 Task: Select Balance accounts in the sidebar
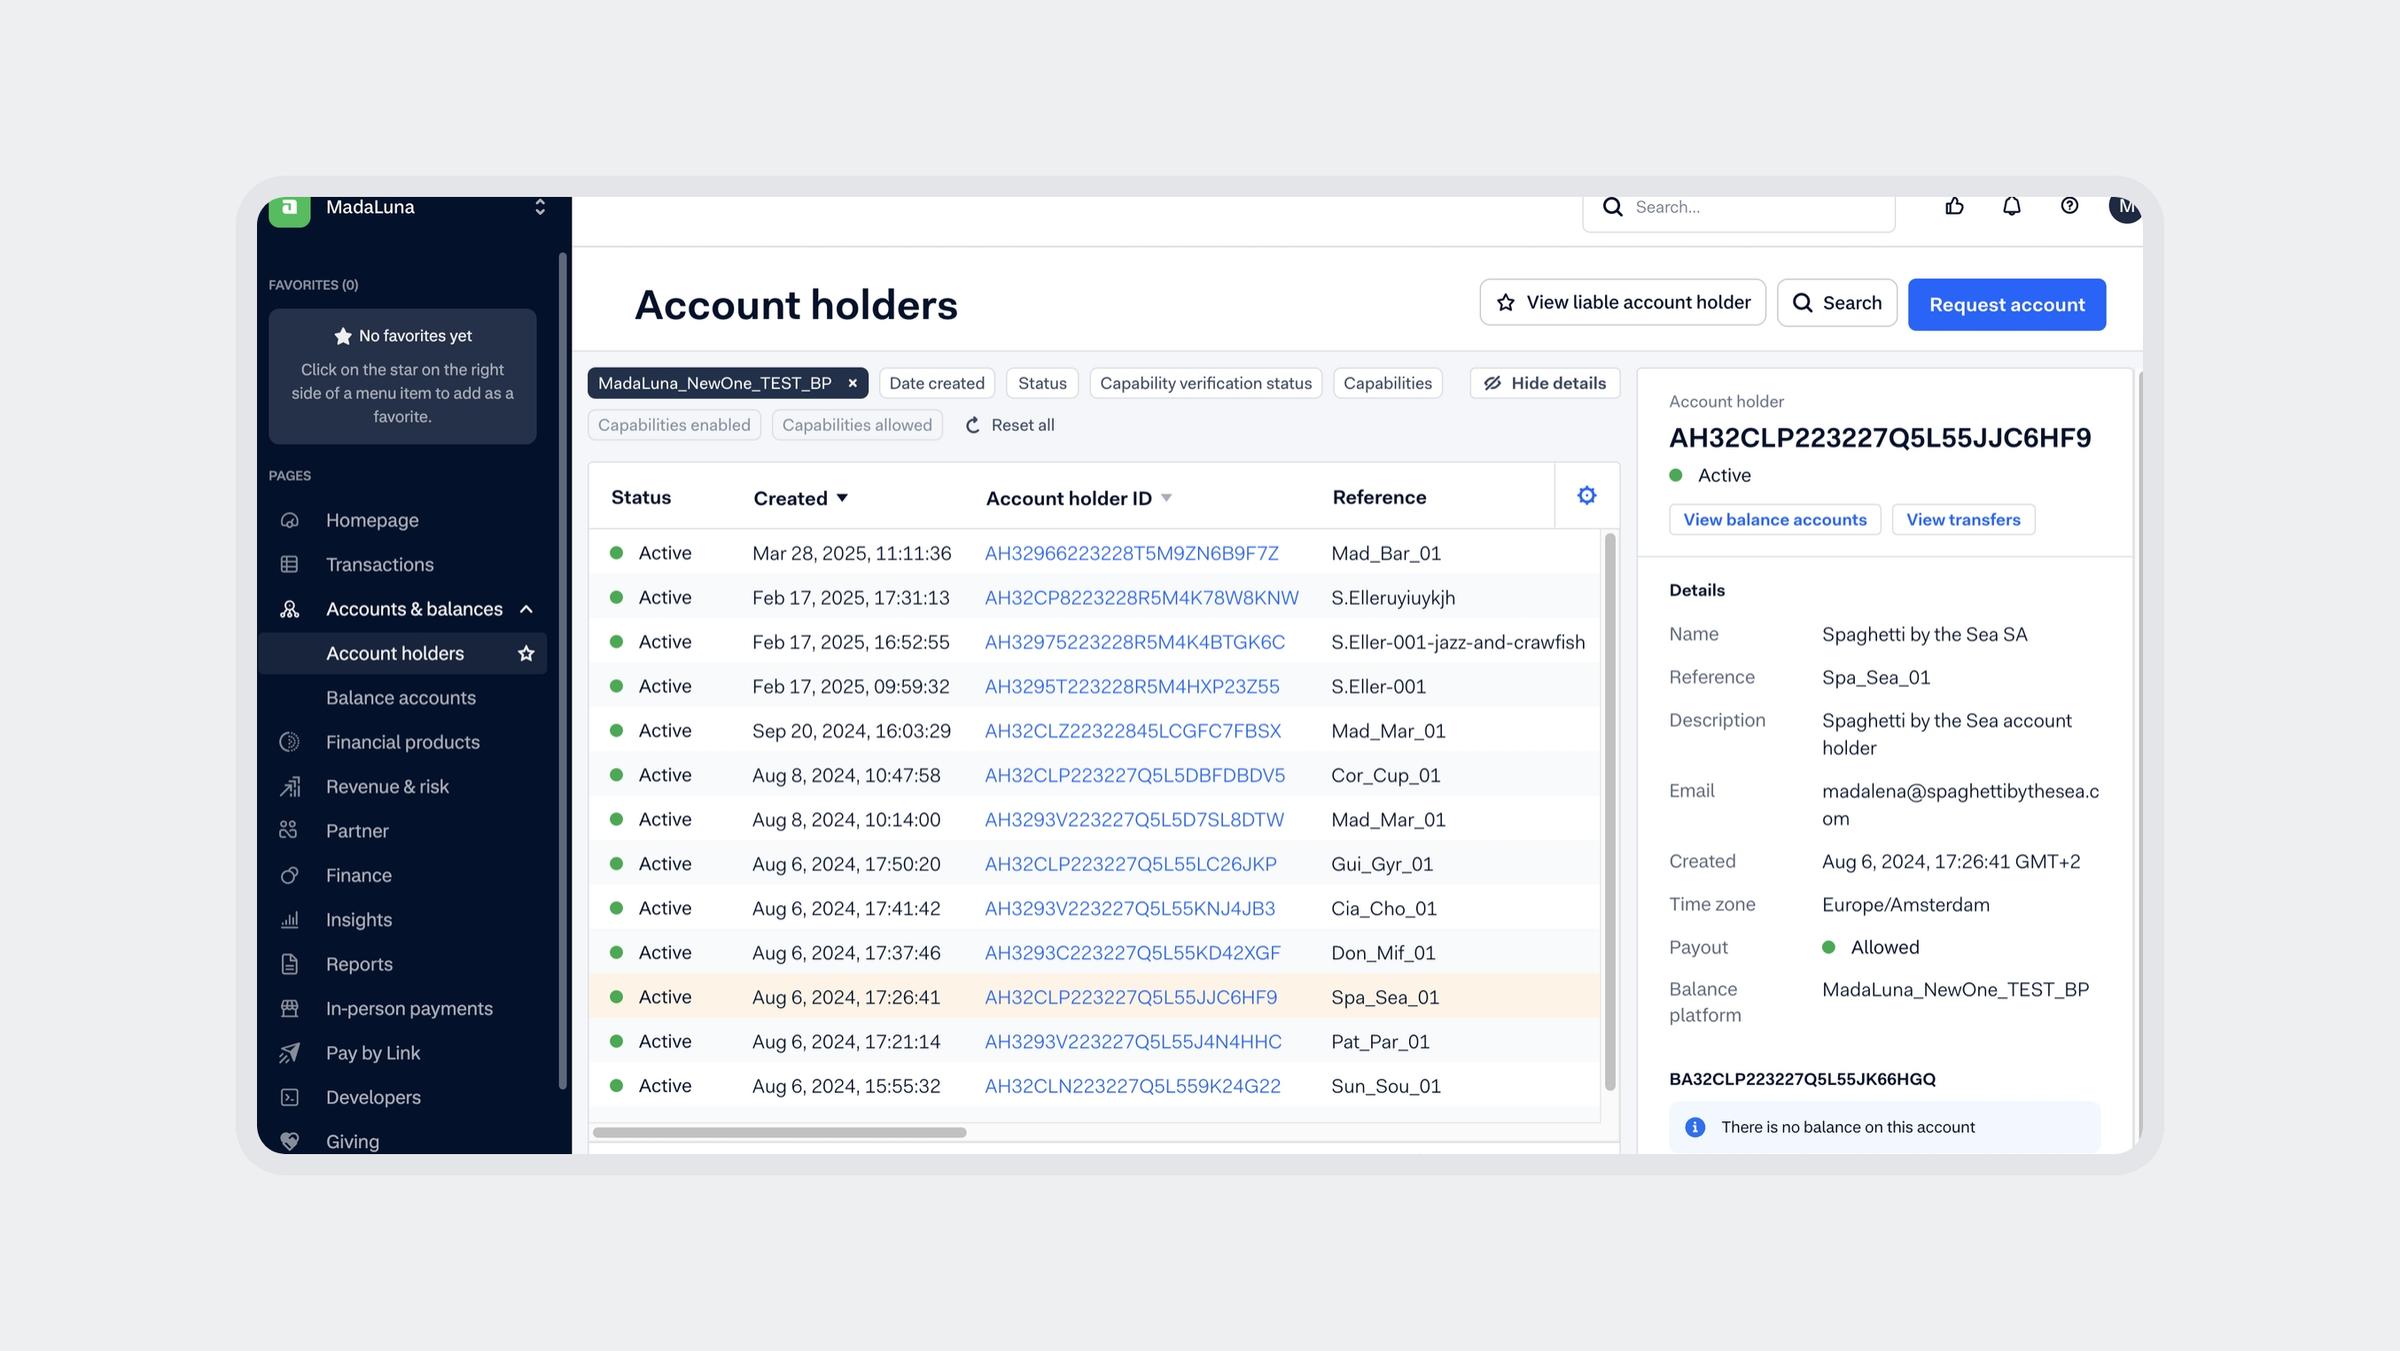(x=400, y=697)
